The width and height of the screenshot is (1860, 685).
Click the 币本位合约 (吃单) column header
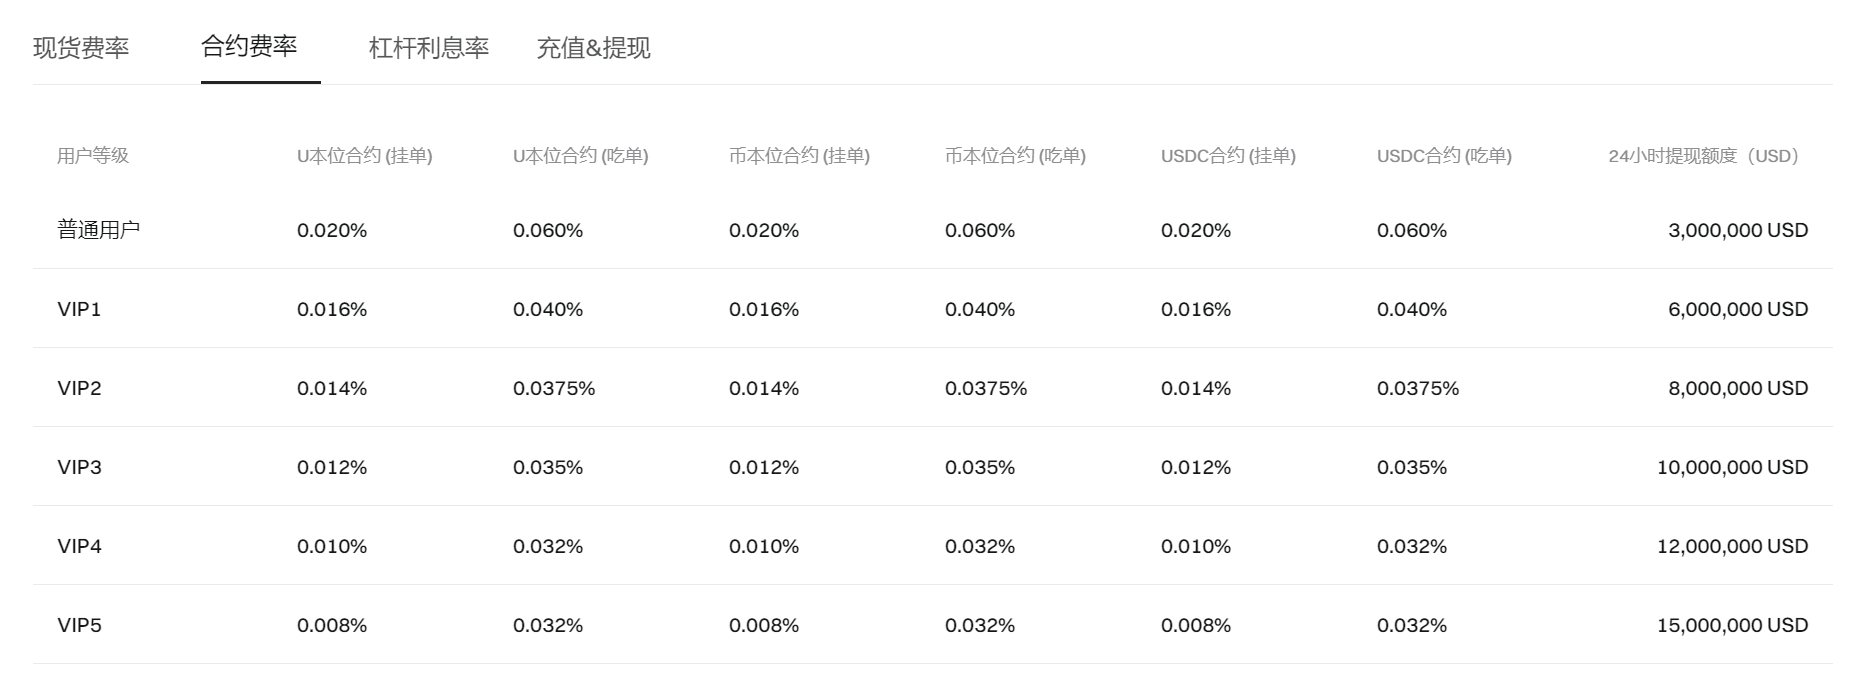pos(1016,156)
